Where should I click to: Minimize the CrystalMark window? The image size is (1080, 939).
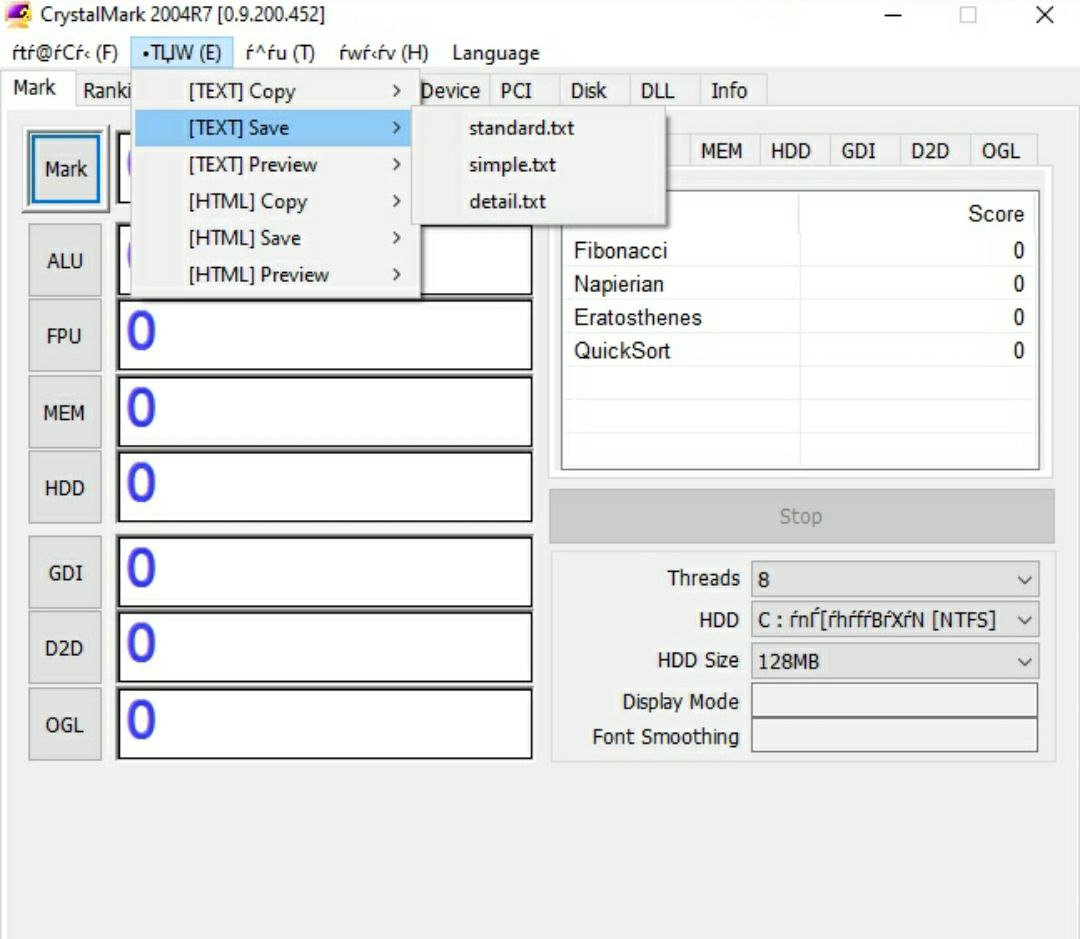point(893,14)
